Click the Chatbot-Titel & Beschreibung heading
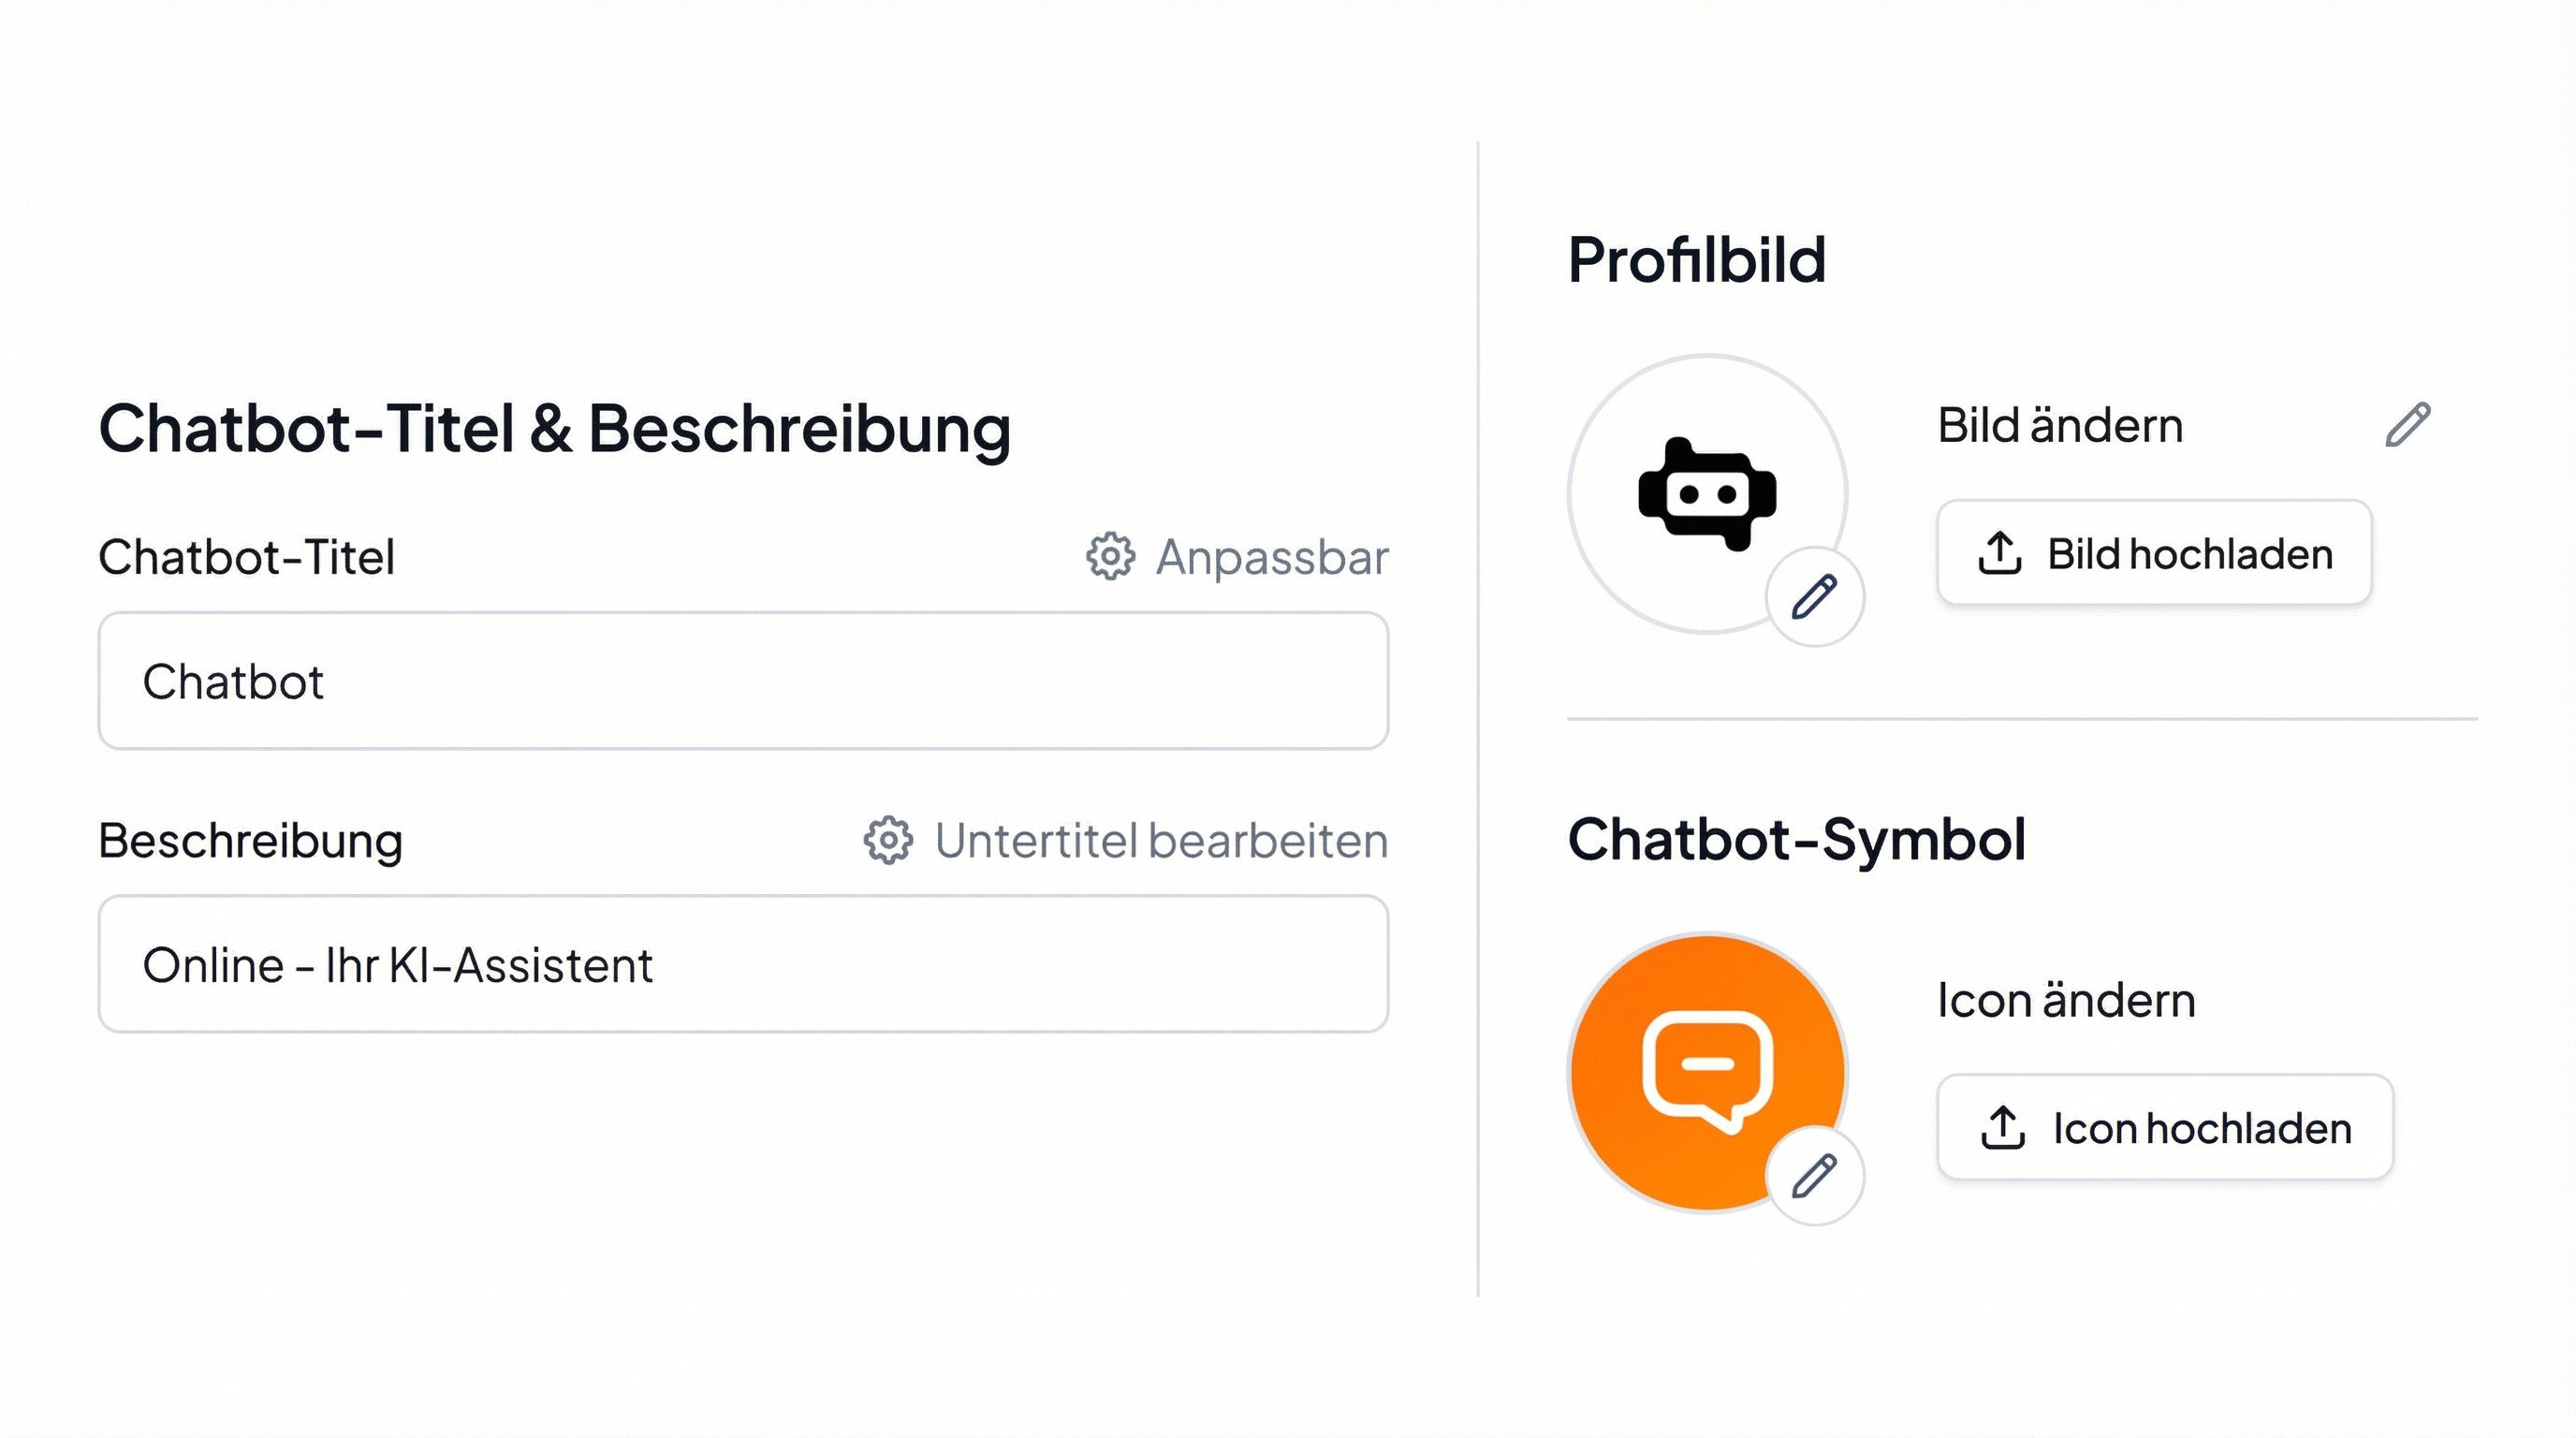The image size is (2576, 1438). click(x=554, y=428)
